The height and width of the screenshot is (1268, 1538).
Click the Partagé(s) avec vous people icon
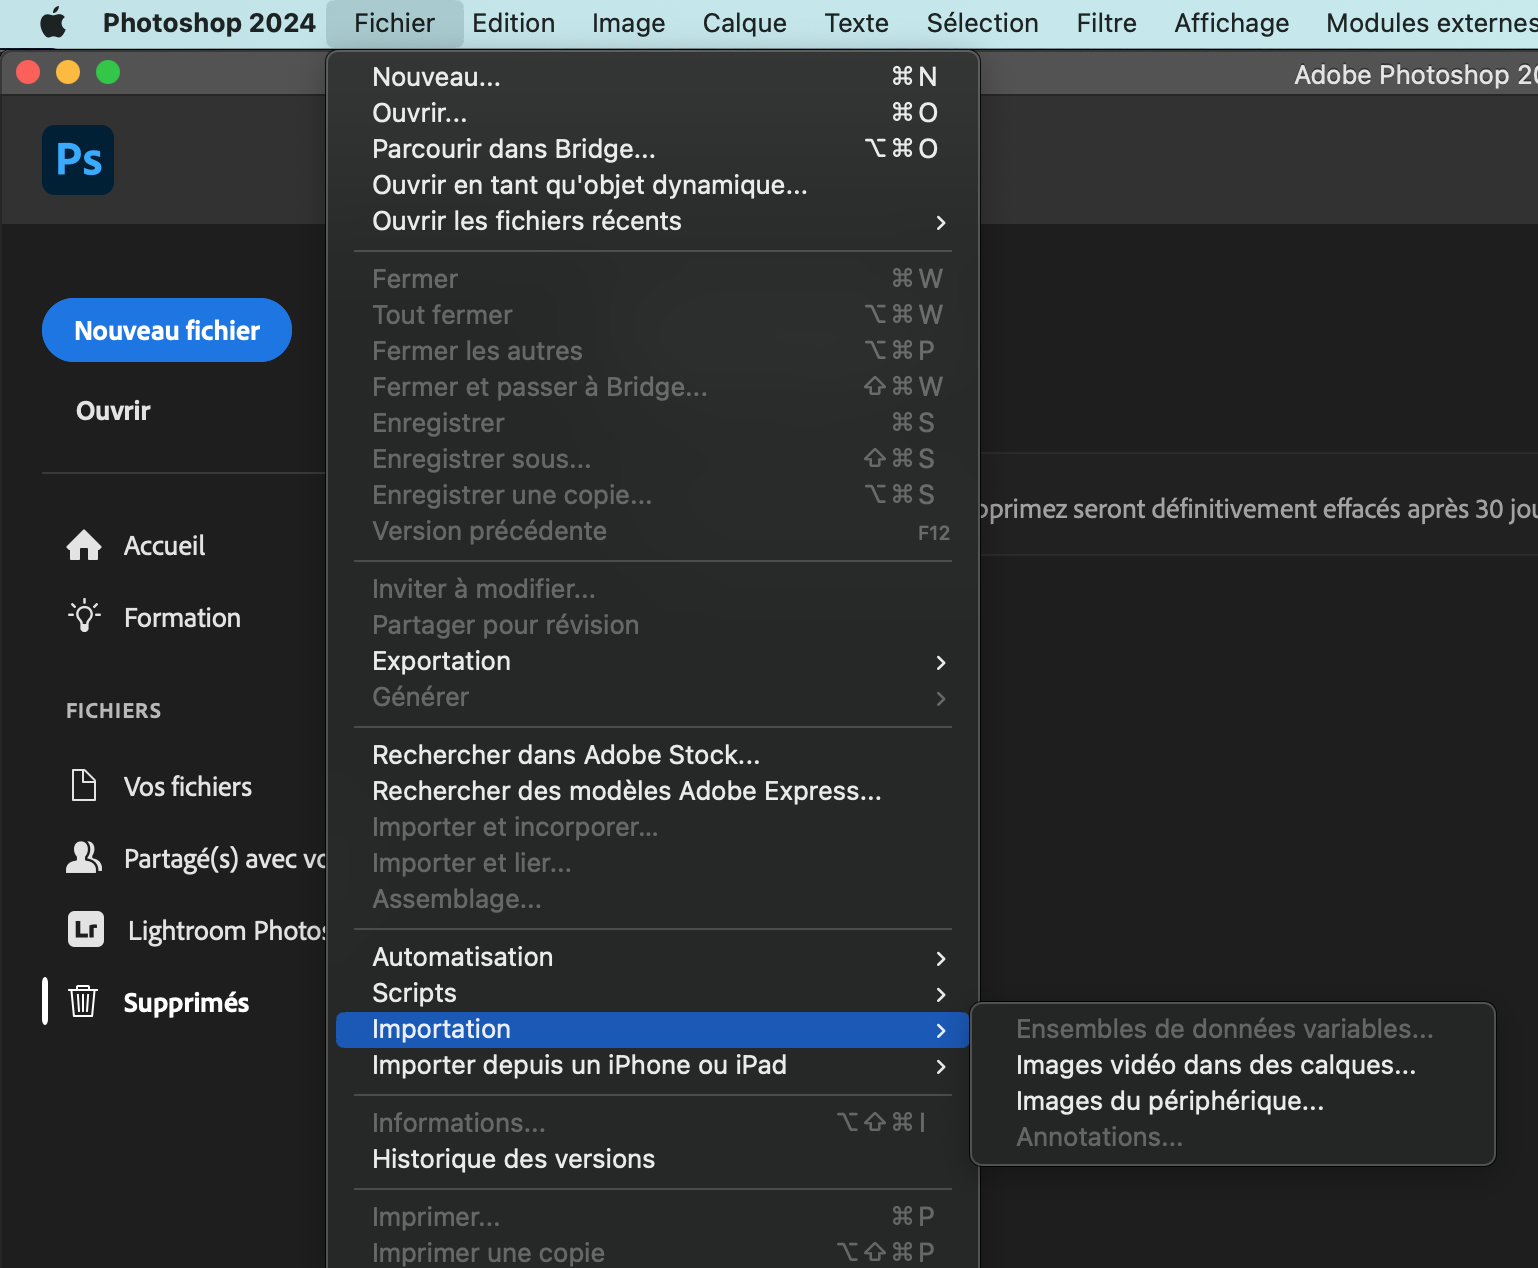84,858
